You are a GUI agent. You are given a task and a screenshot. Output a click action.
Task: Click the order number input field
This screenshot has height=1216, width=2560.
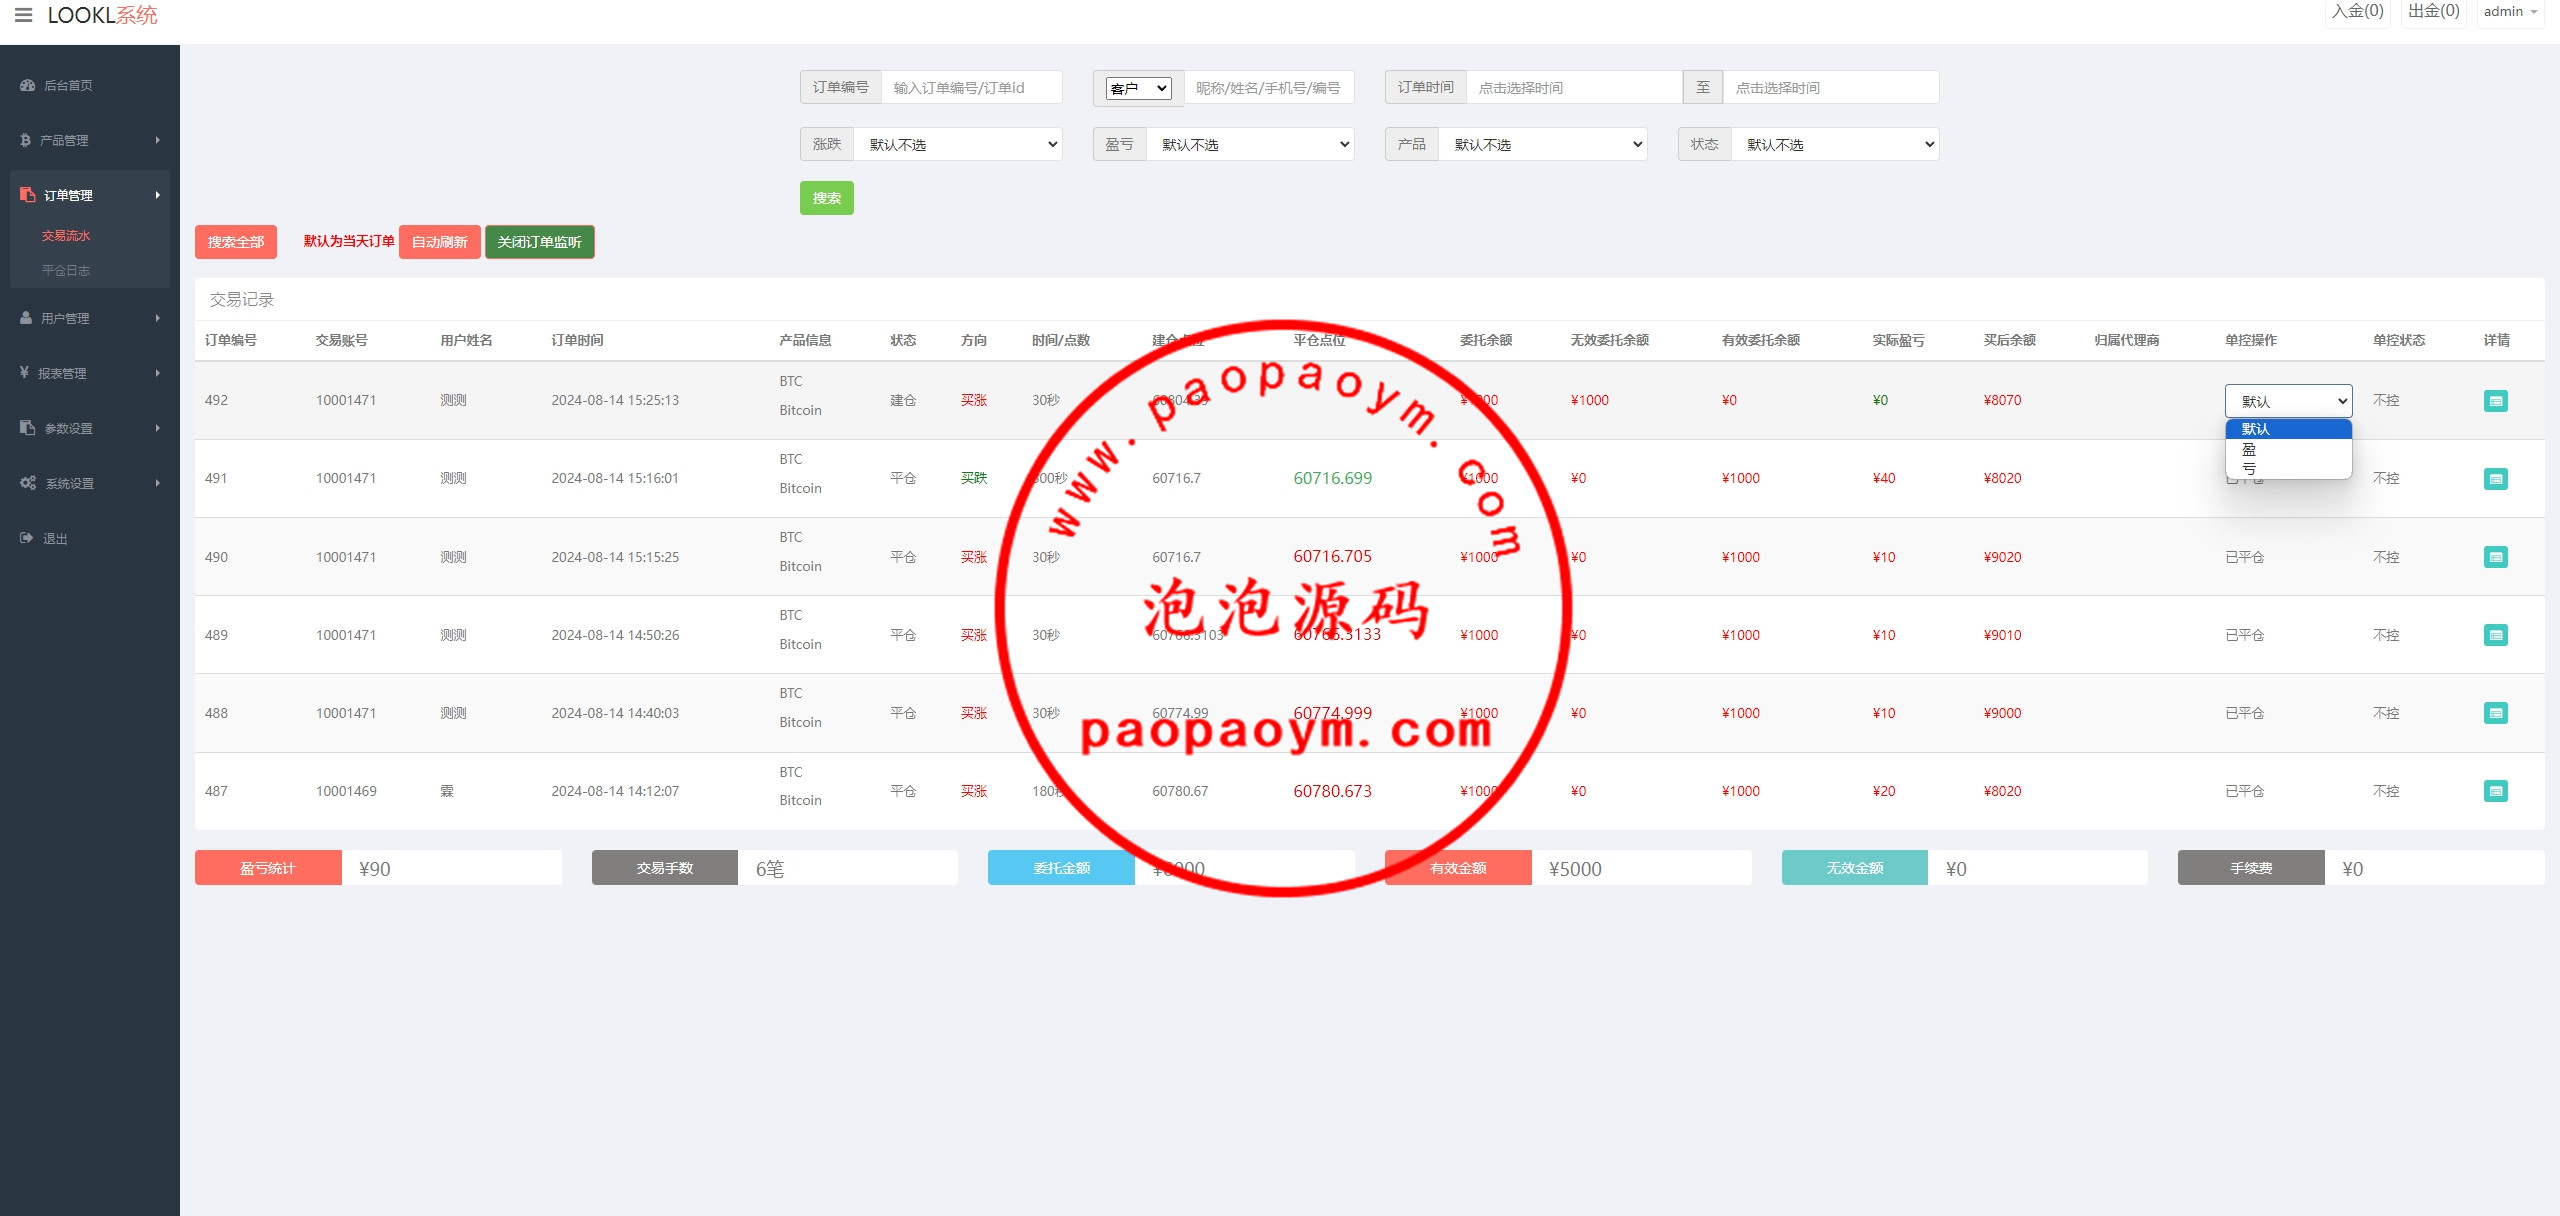pos(970,88)
